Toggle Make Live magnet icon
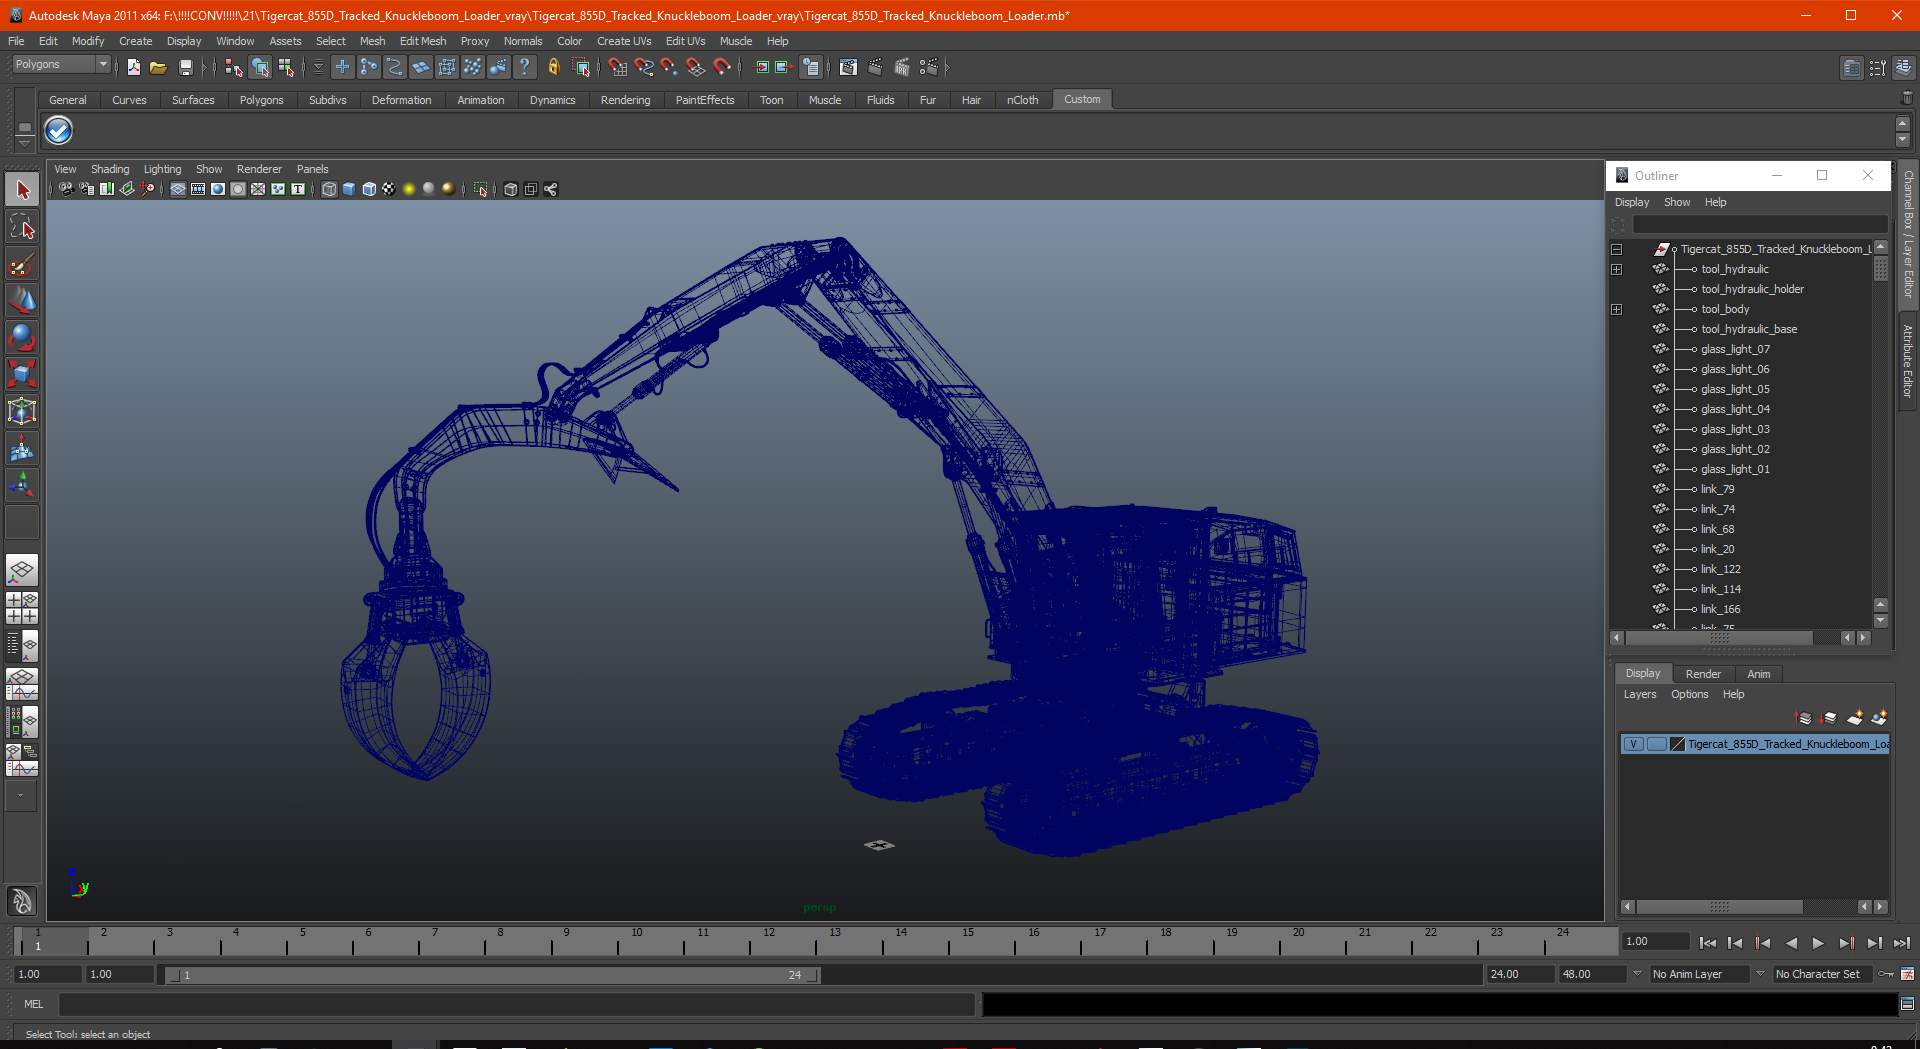 point(722,67)
